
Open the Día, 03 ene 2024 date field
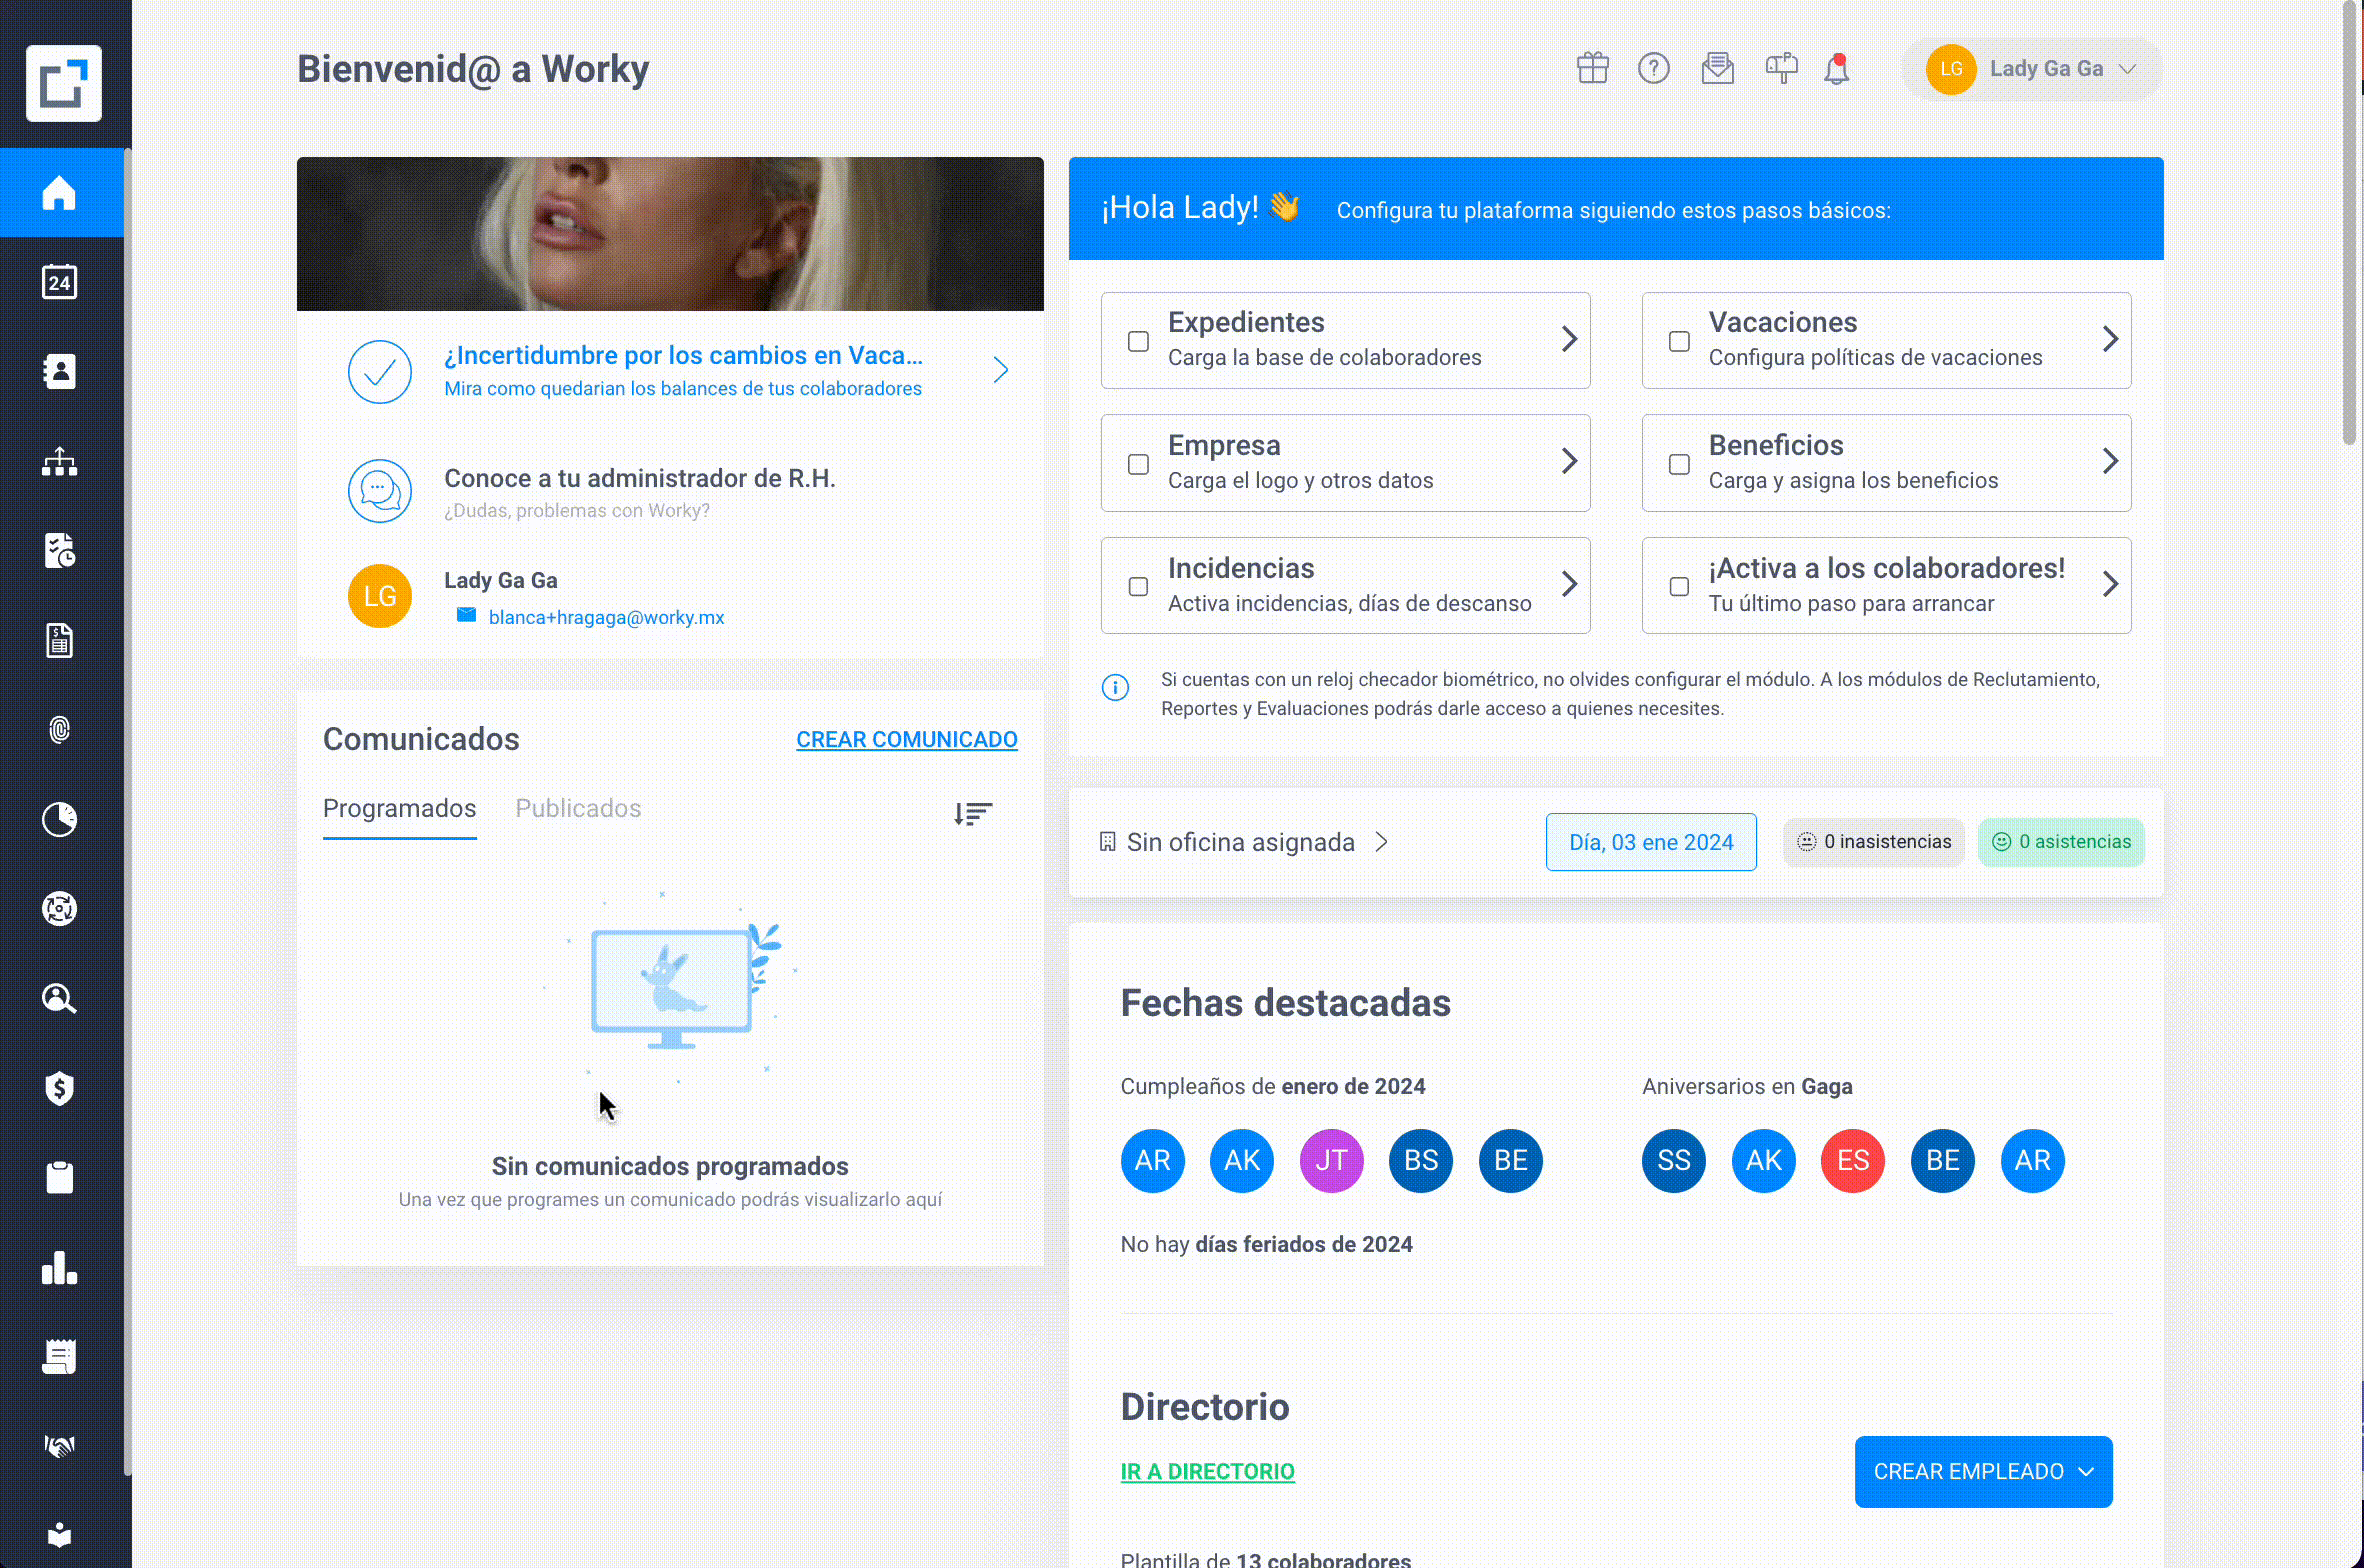click(1651, 842)
